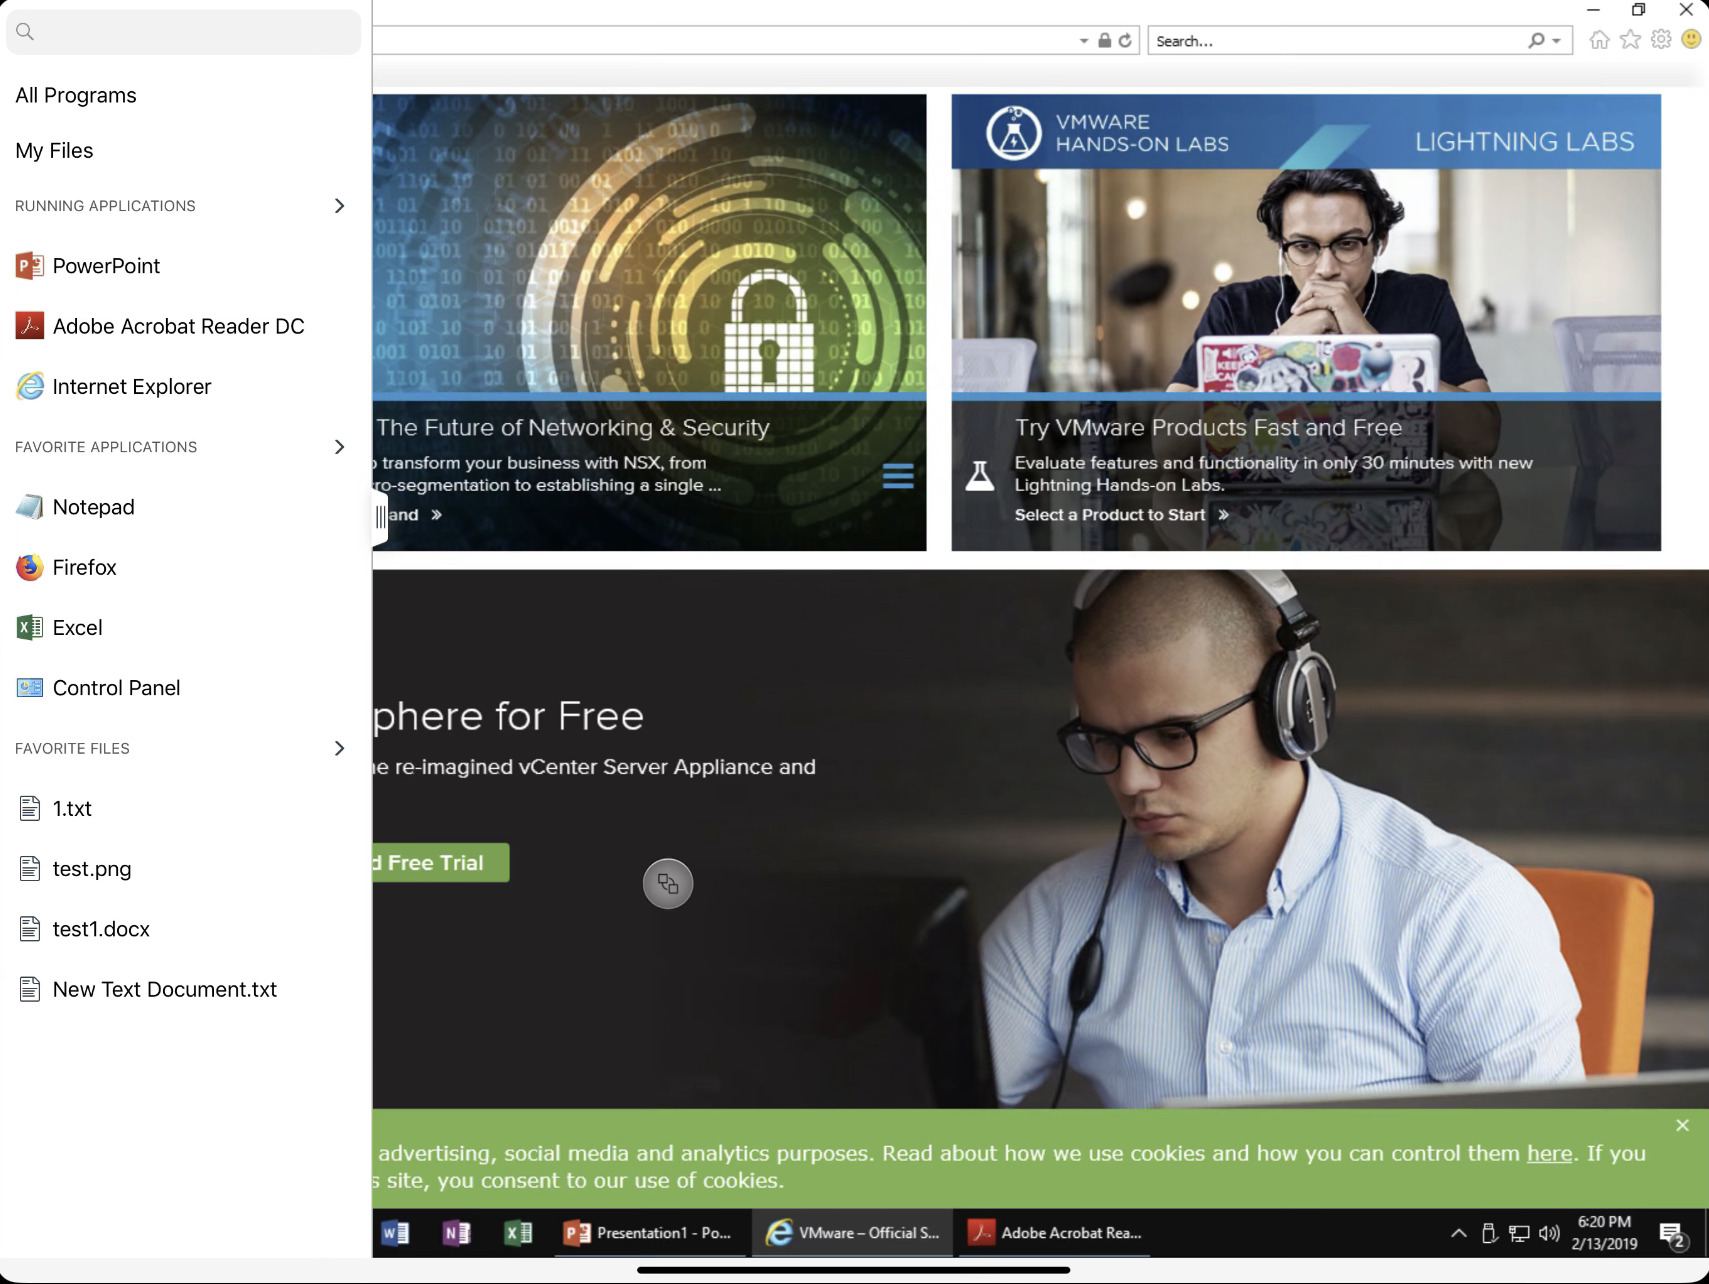
Task: Click the network tray icon
Action: (1519, 1233)
